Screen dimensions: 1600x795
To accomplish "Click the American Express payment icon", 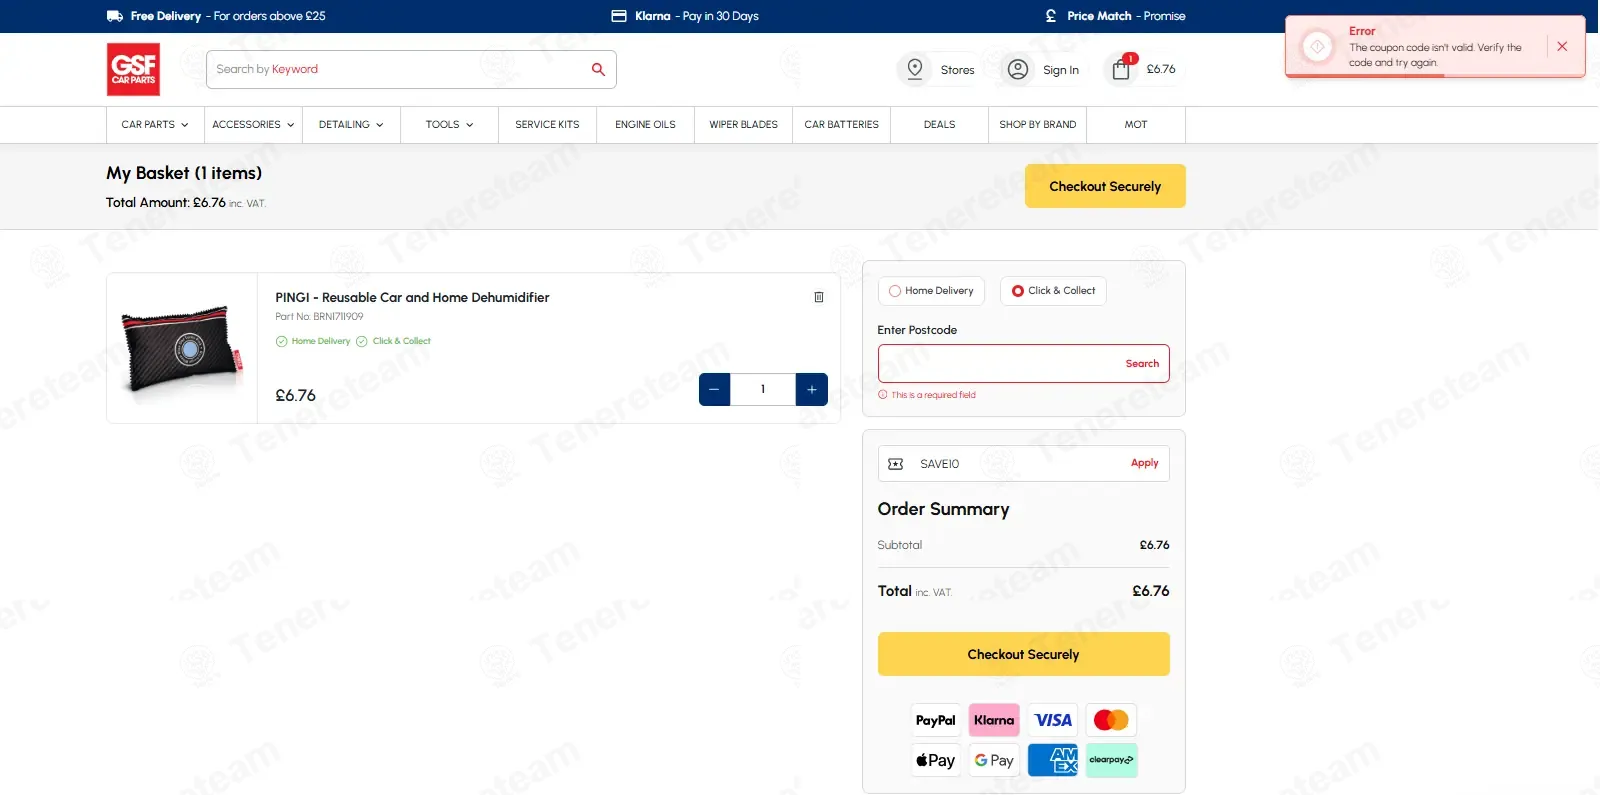I will pyautogui.click(x=1053, y=760).
